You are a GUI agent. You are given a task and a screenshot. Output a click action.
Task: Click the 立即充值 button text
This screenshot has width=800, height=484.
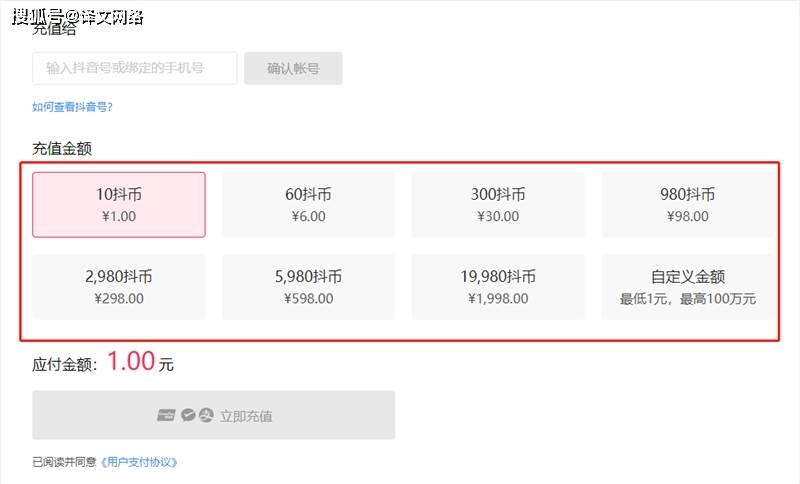pyautogui.click(x=246, y=416)
